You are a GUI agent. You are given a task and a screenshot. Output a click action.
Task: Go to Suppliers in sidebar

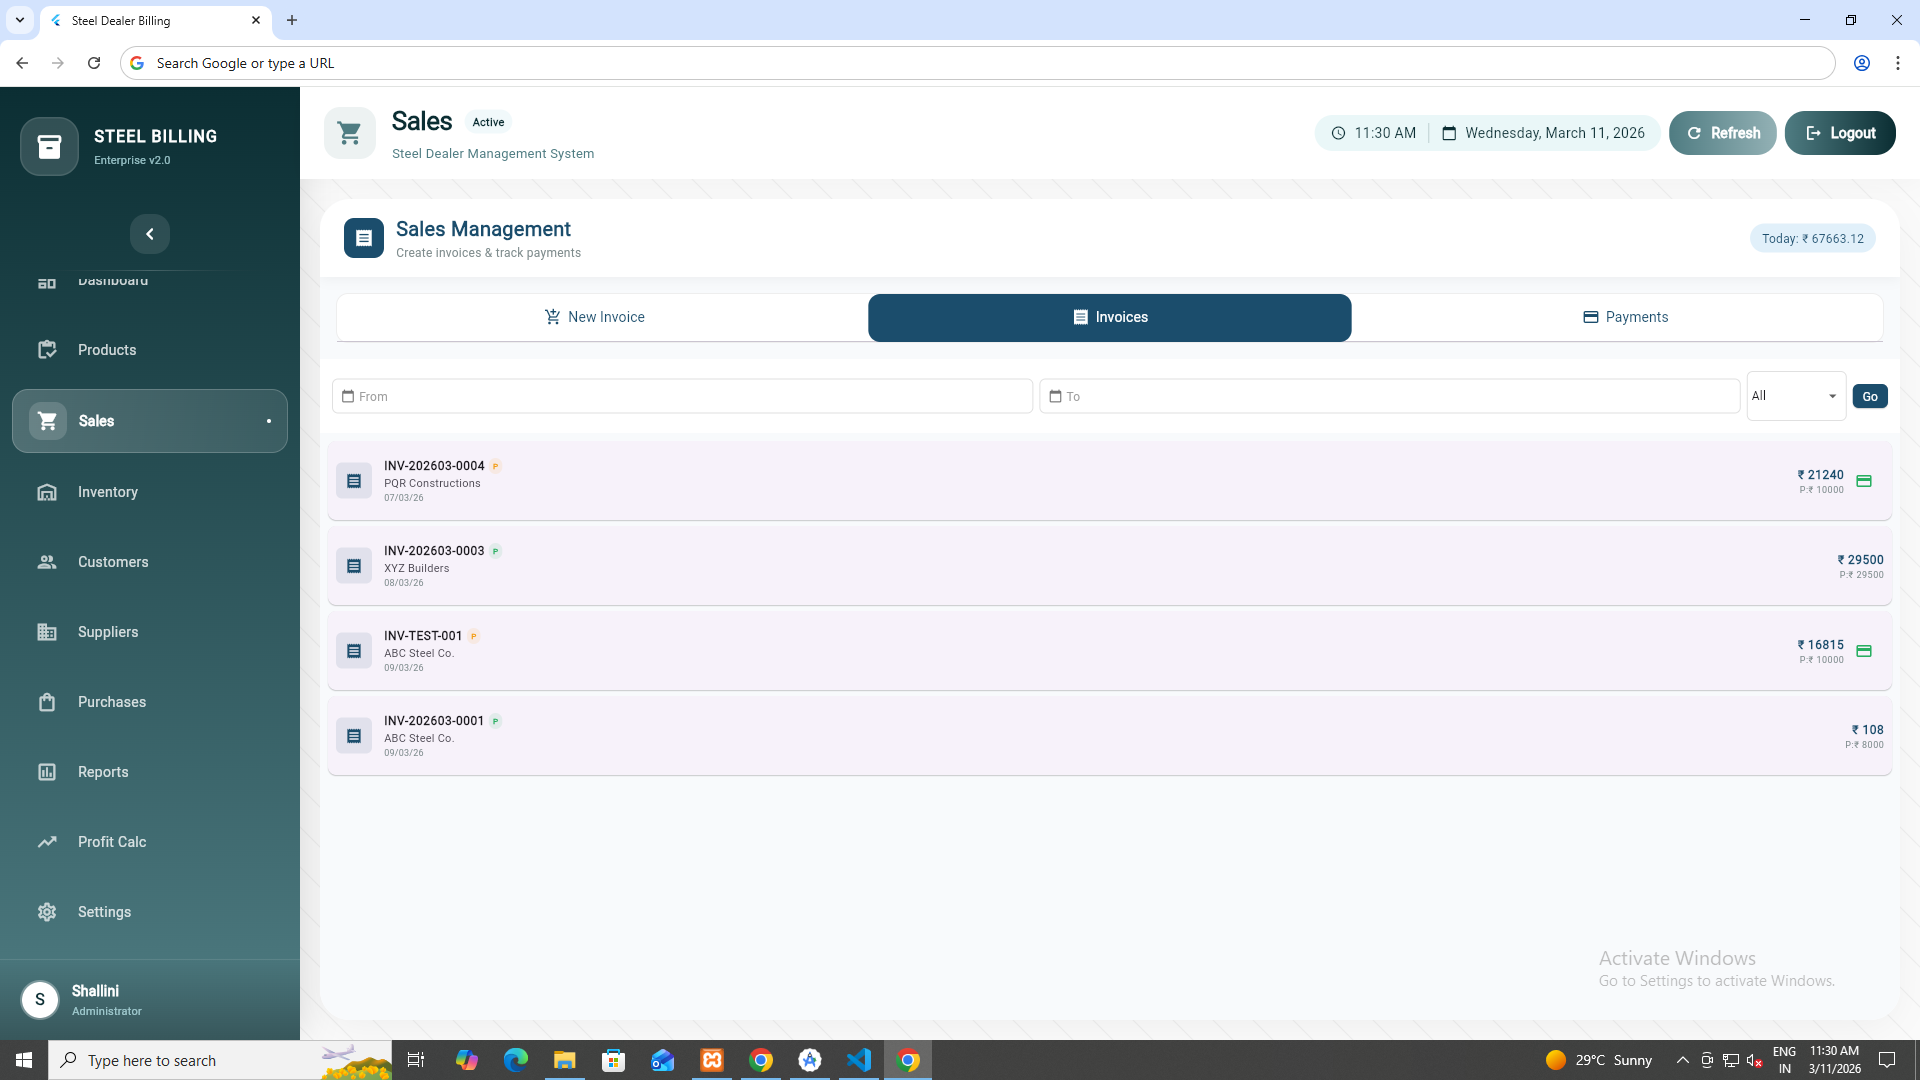pos(108,632)
